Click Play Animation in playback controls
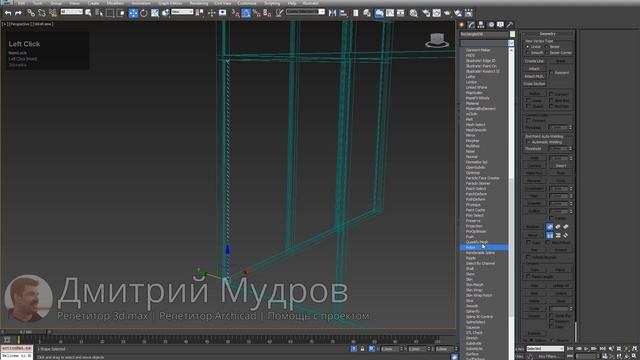 587,349
